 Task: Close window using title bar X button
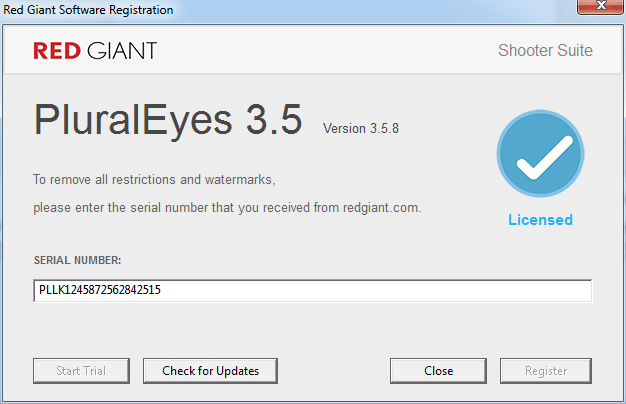click(x=601, y=6)
